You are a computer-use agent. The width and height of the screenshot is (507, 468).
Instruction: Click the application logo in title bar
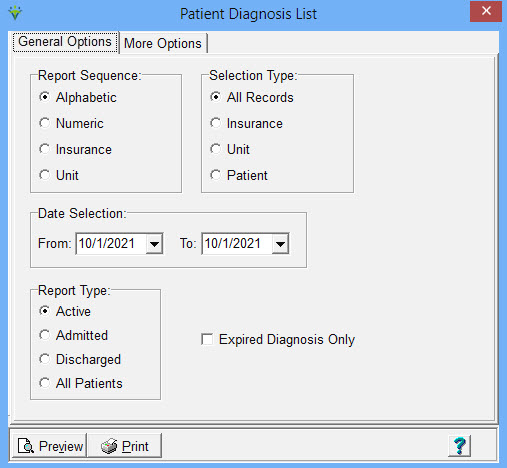point(15,13)
